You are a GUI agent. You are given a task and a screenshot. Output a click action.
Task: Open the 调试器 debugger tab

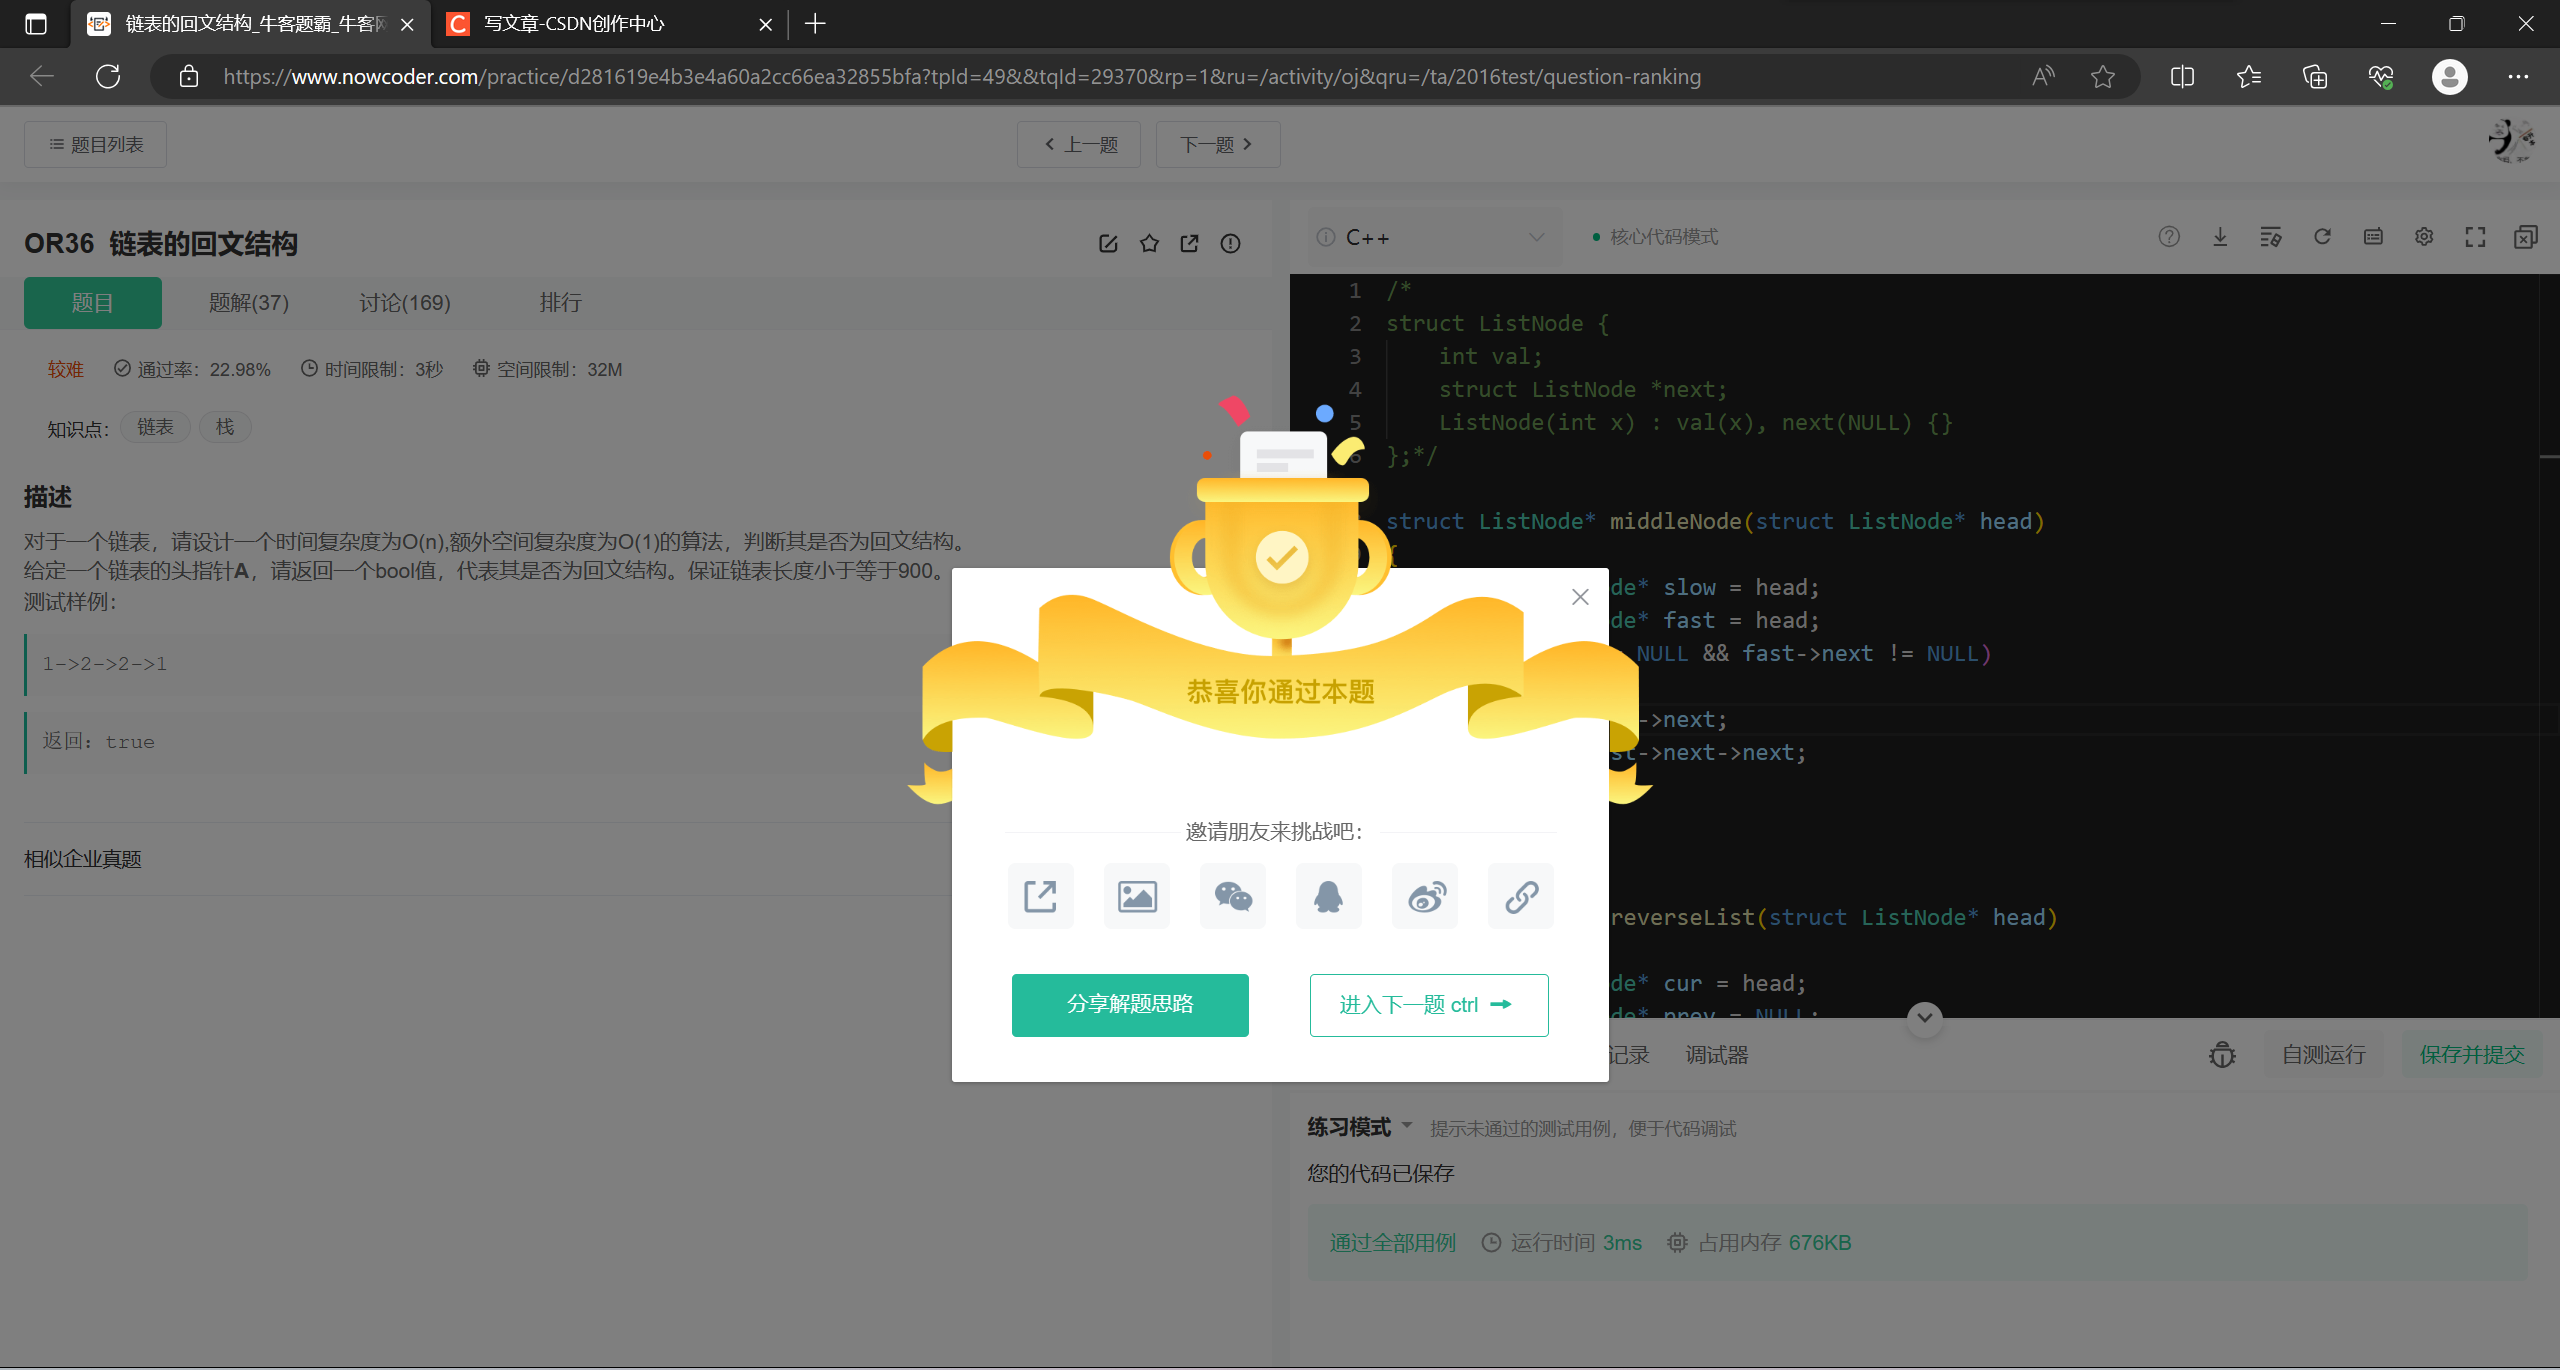tap(1717, 1055)
